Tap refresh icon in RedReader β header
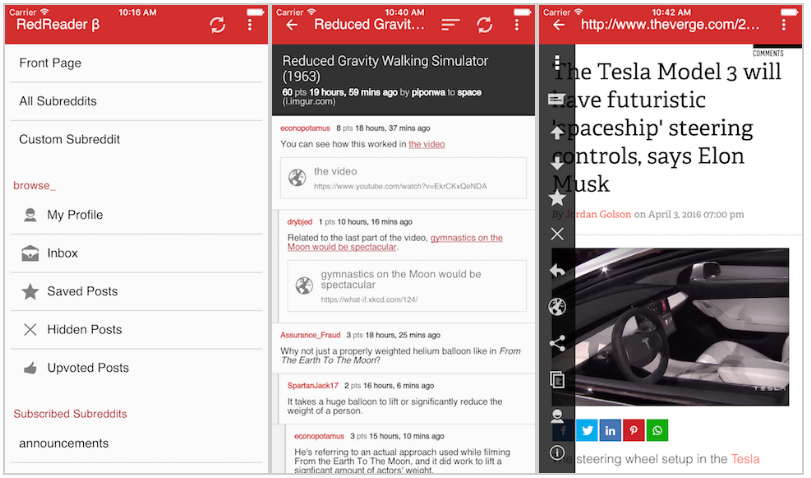Image resolution: width=811 pixels, height=478 pixels. click(218, 24)
